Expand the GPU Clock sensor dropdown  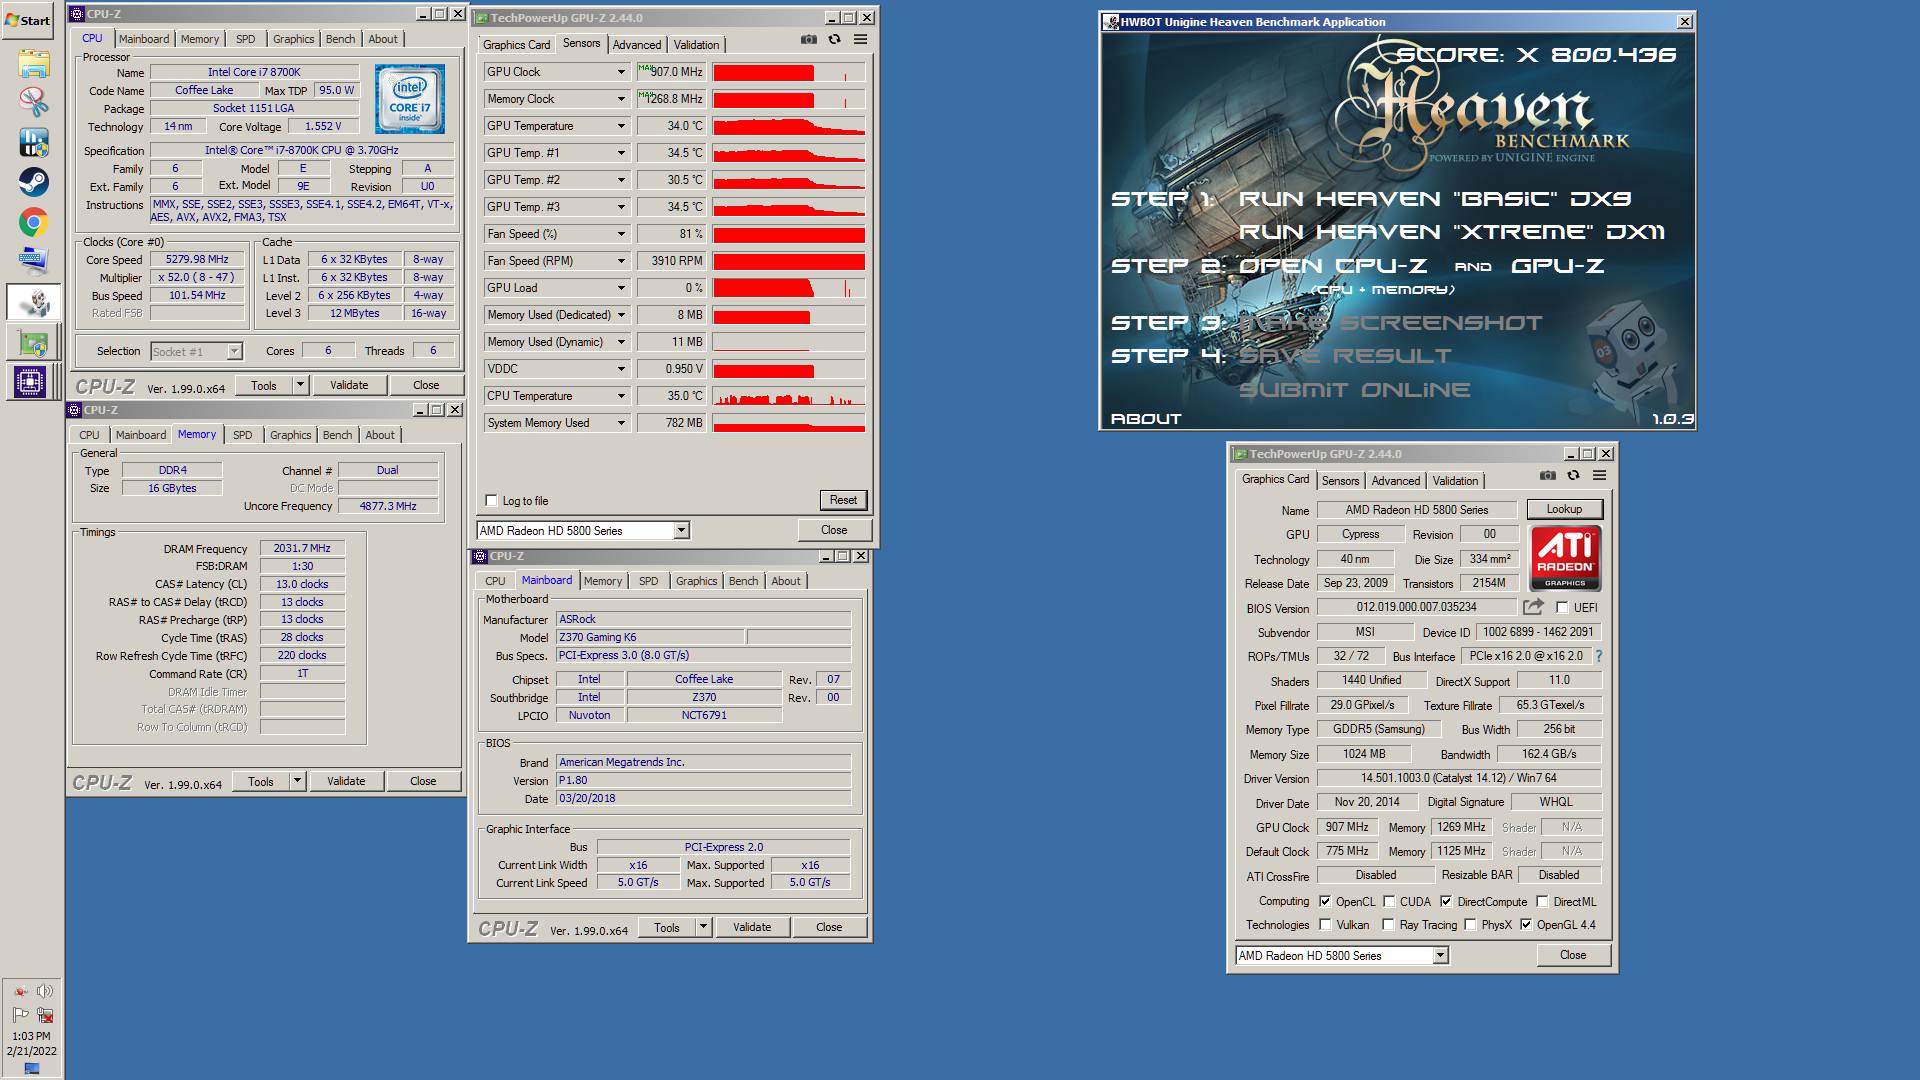pos(621,72)
